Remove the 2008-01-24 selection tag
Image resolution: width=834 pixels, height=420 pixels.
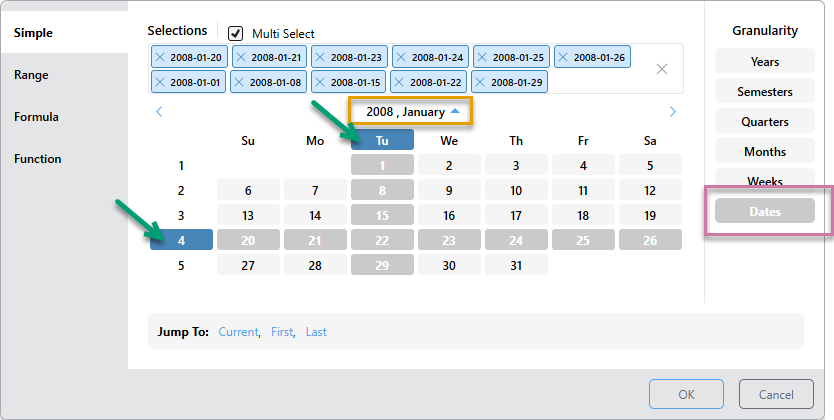(x=401, y=58)
